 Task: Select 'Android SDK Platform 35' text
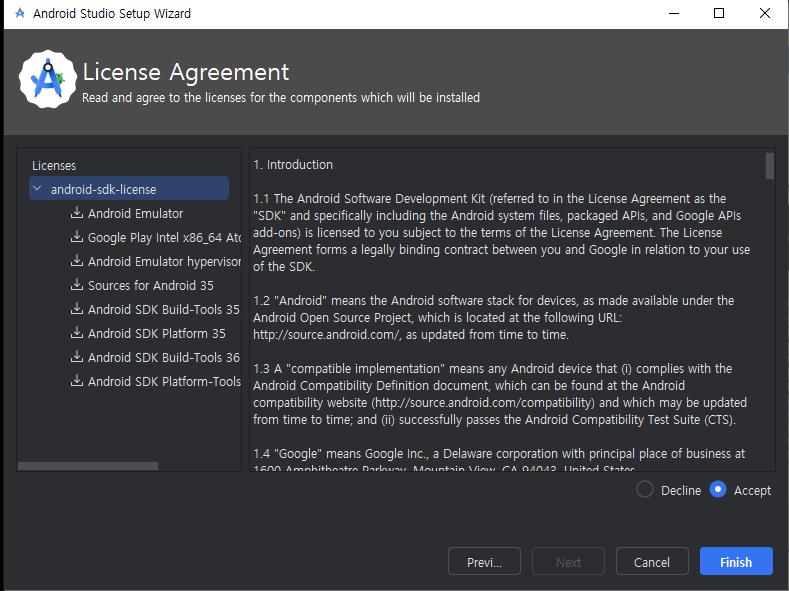coord(156,333)
